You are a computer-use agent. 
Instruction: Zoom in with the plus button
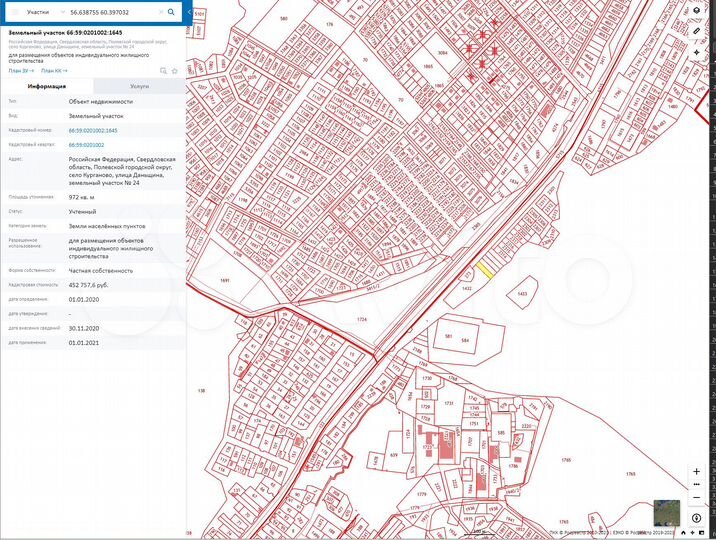coord(696,472)
